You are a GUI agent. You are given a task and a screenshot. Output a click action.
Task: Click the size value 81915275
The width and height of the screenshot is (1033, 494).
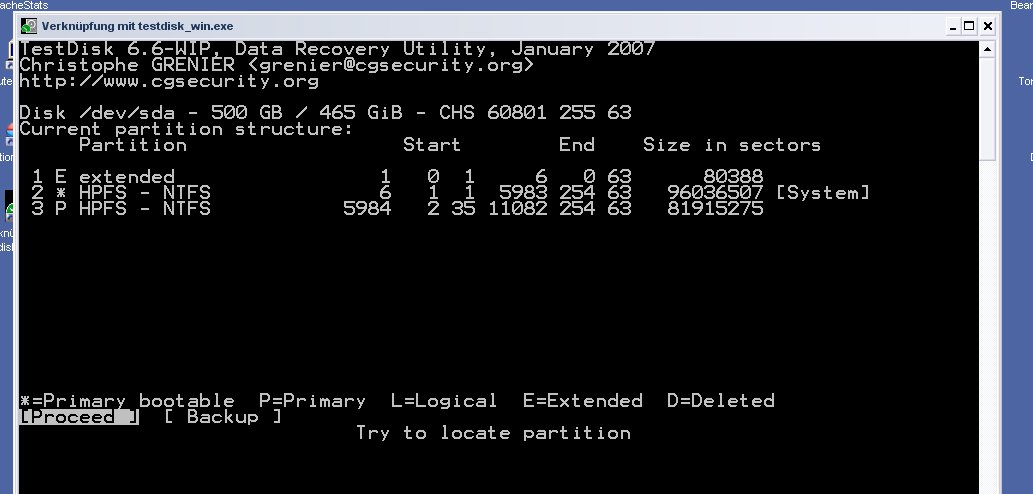(715, 209)
